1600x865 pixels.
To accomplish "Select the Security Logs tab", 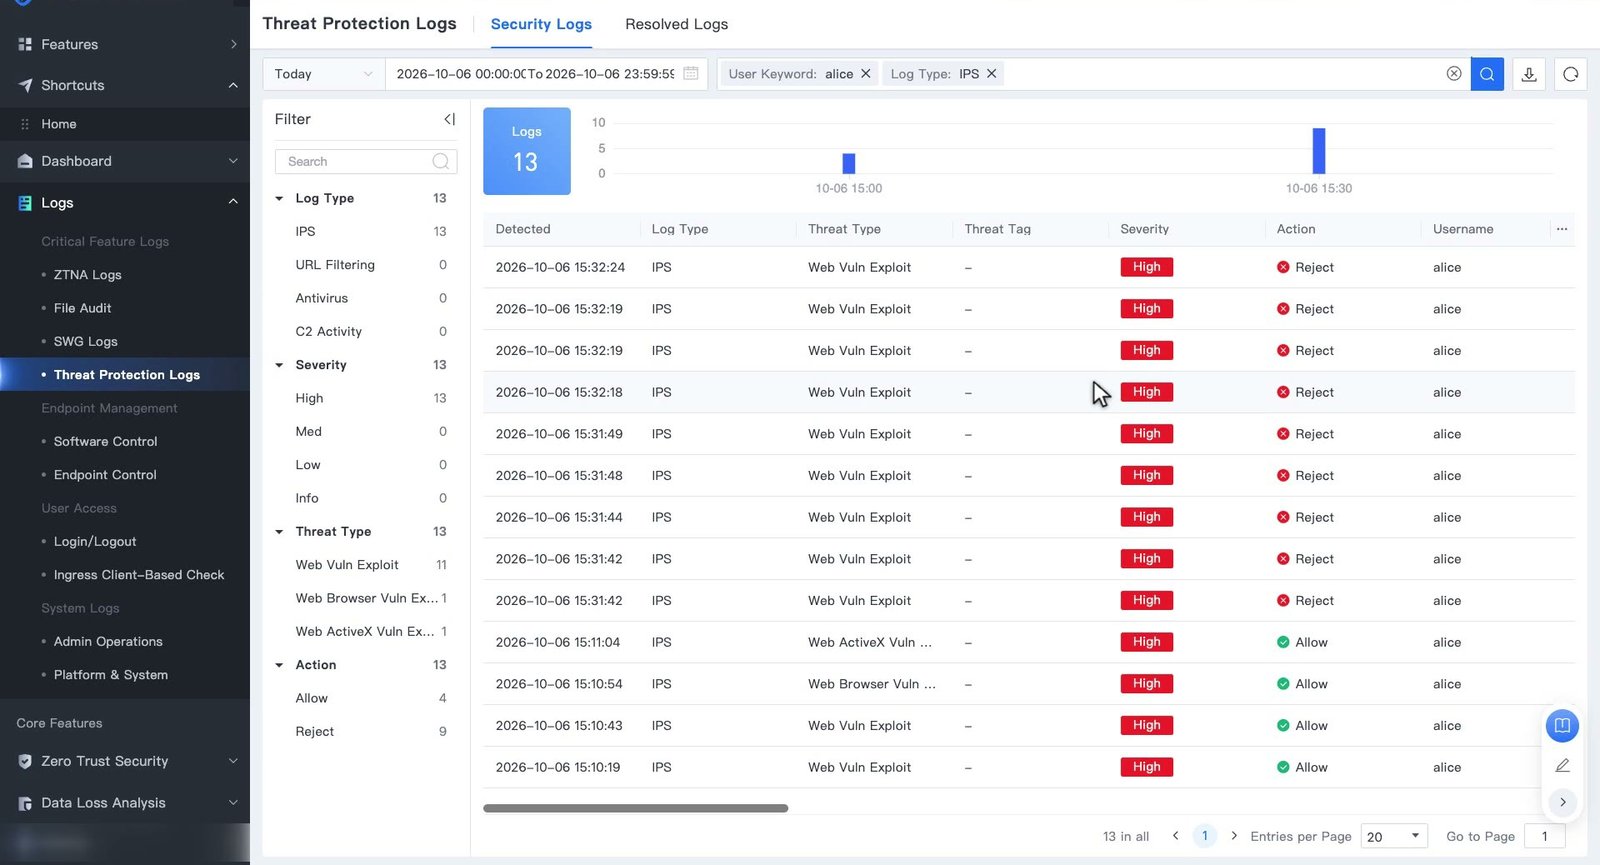I will click(541, 24).
